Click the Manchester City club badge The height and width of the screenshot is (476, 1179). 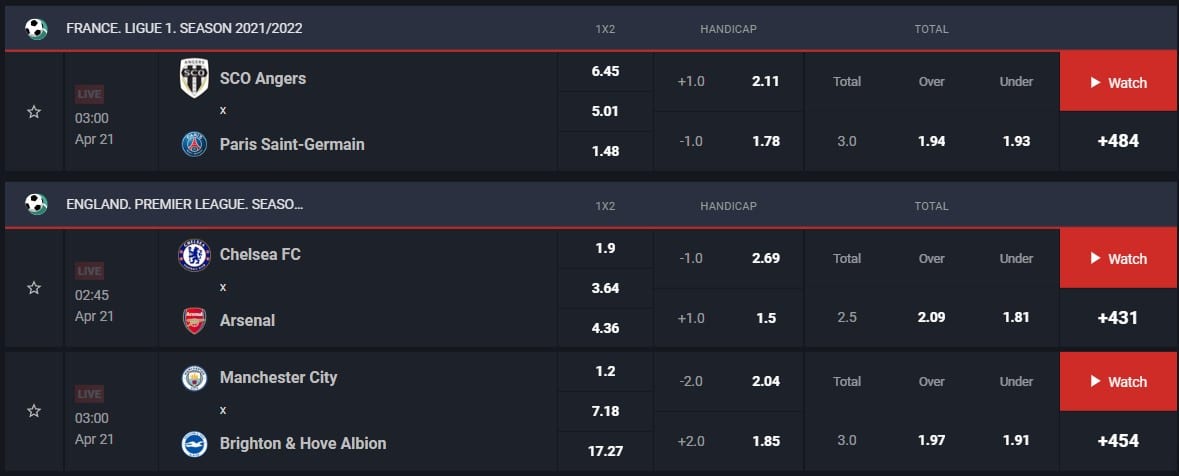194,378
